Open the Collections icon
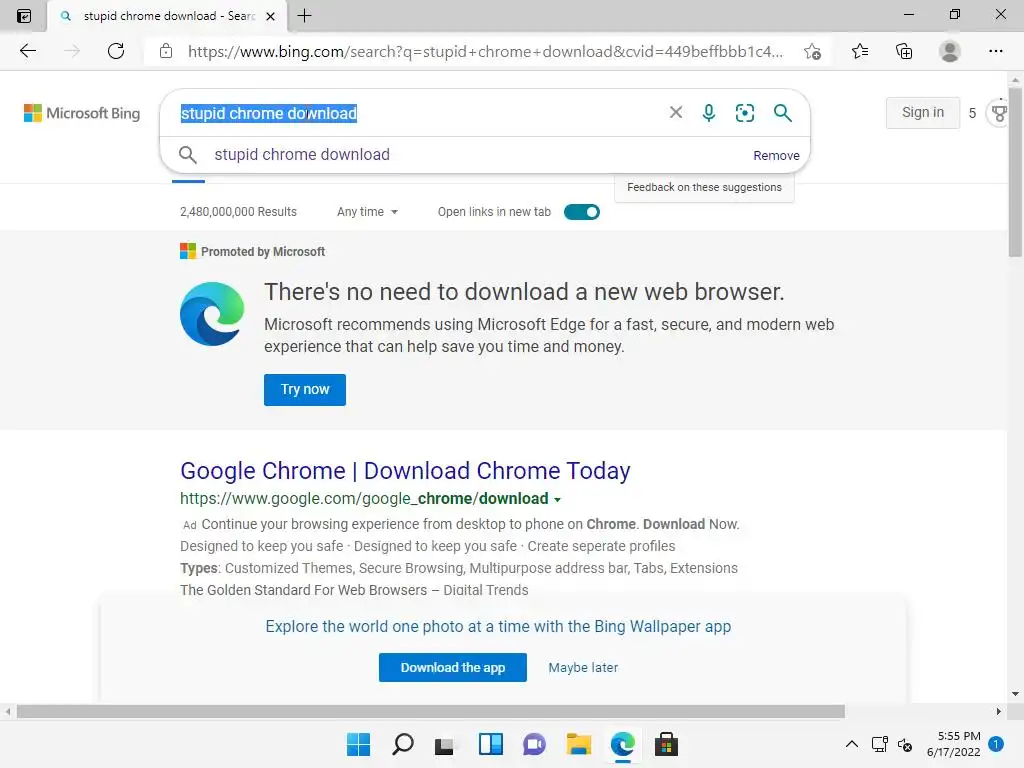Viewport: 1024px width, 768px height. coord(904,51)
